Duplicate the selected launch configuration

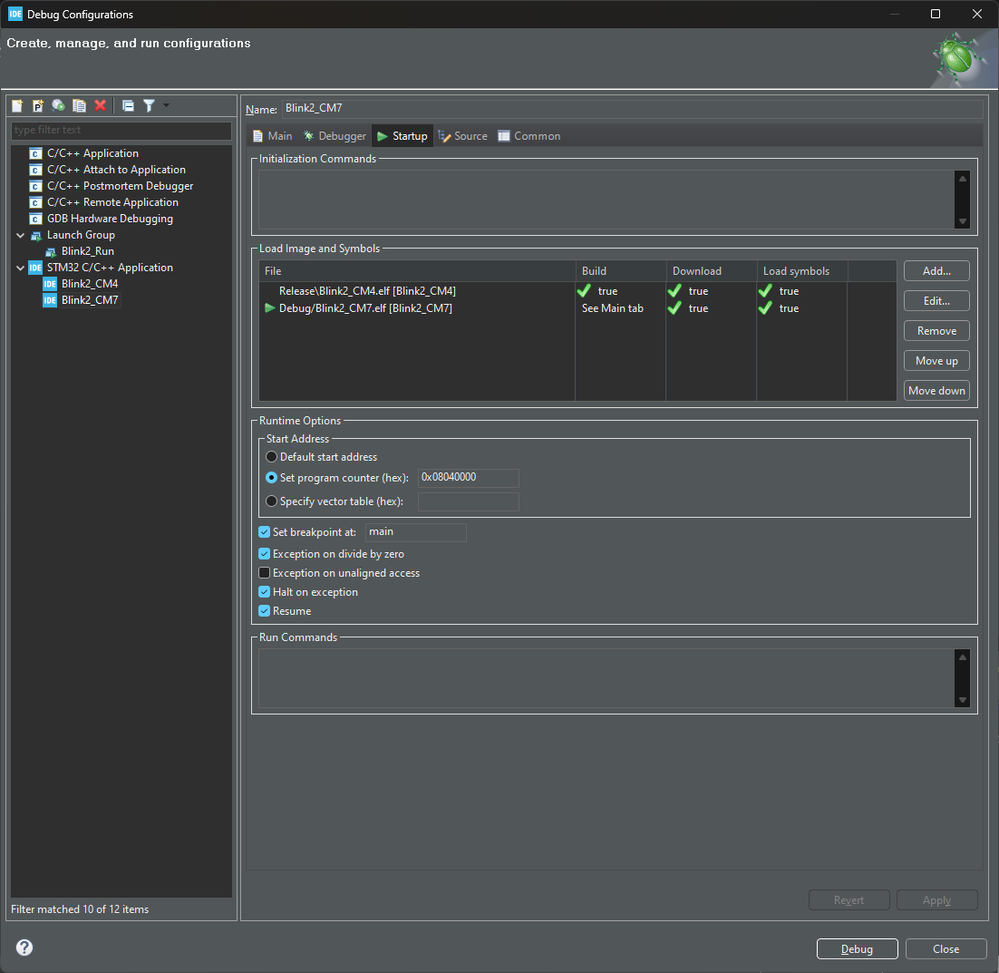tap(79, 106)
